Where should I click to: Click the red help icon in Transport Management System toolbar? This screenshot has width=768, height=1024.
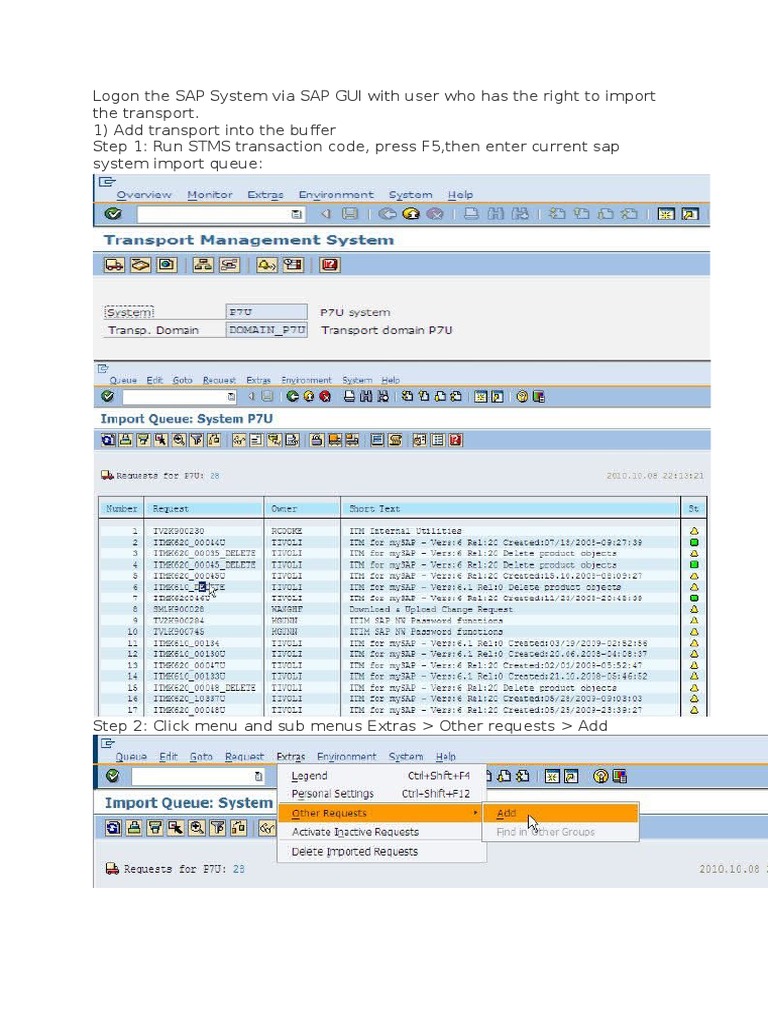(329, 265)
